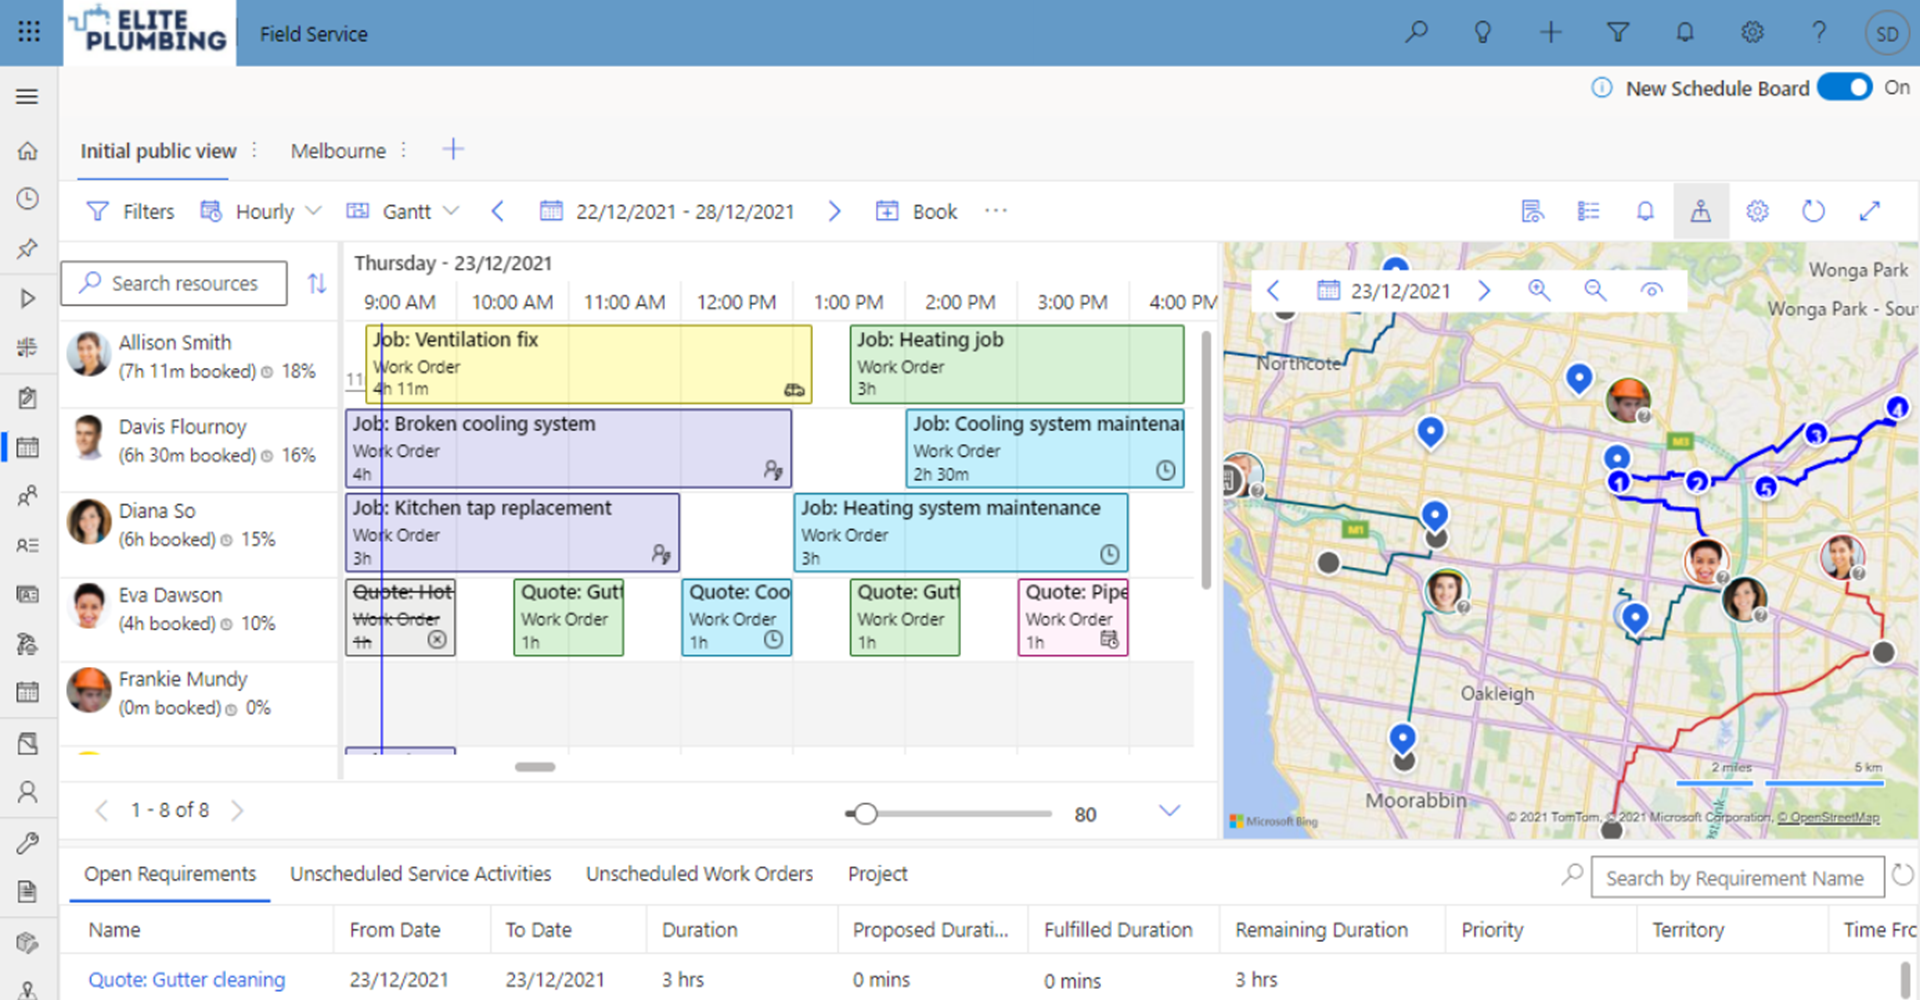Open the booking alerts bell in board toolbar
1920x1000 pixels.
coord(1644,211)
